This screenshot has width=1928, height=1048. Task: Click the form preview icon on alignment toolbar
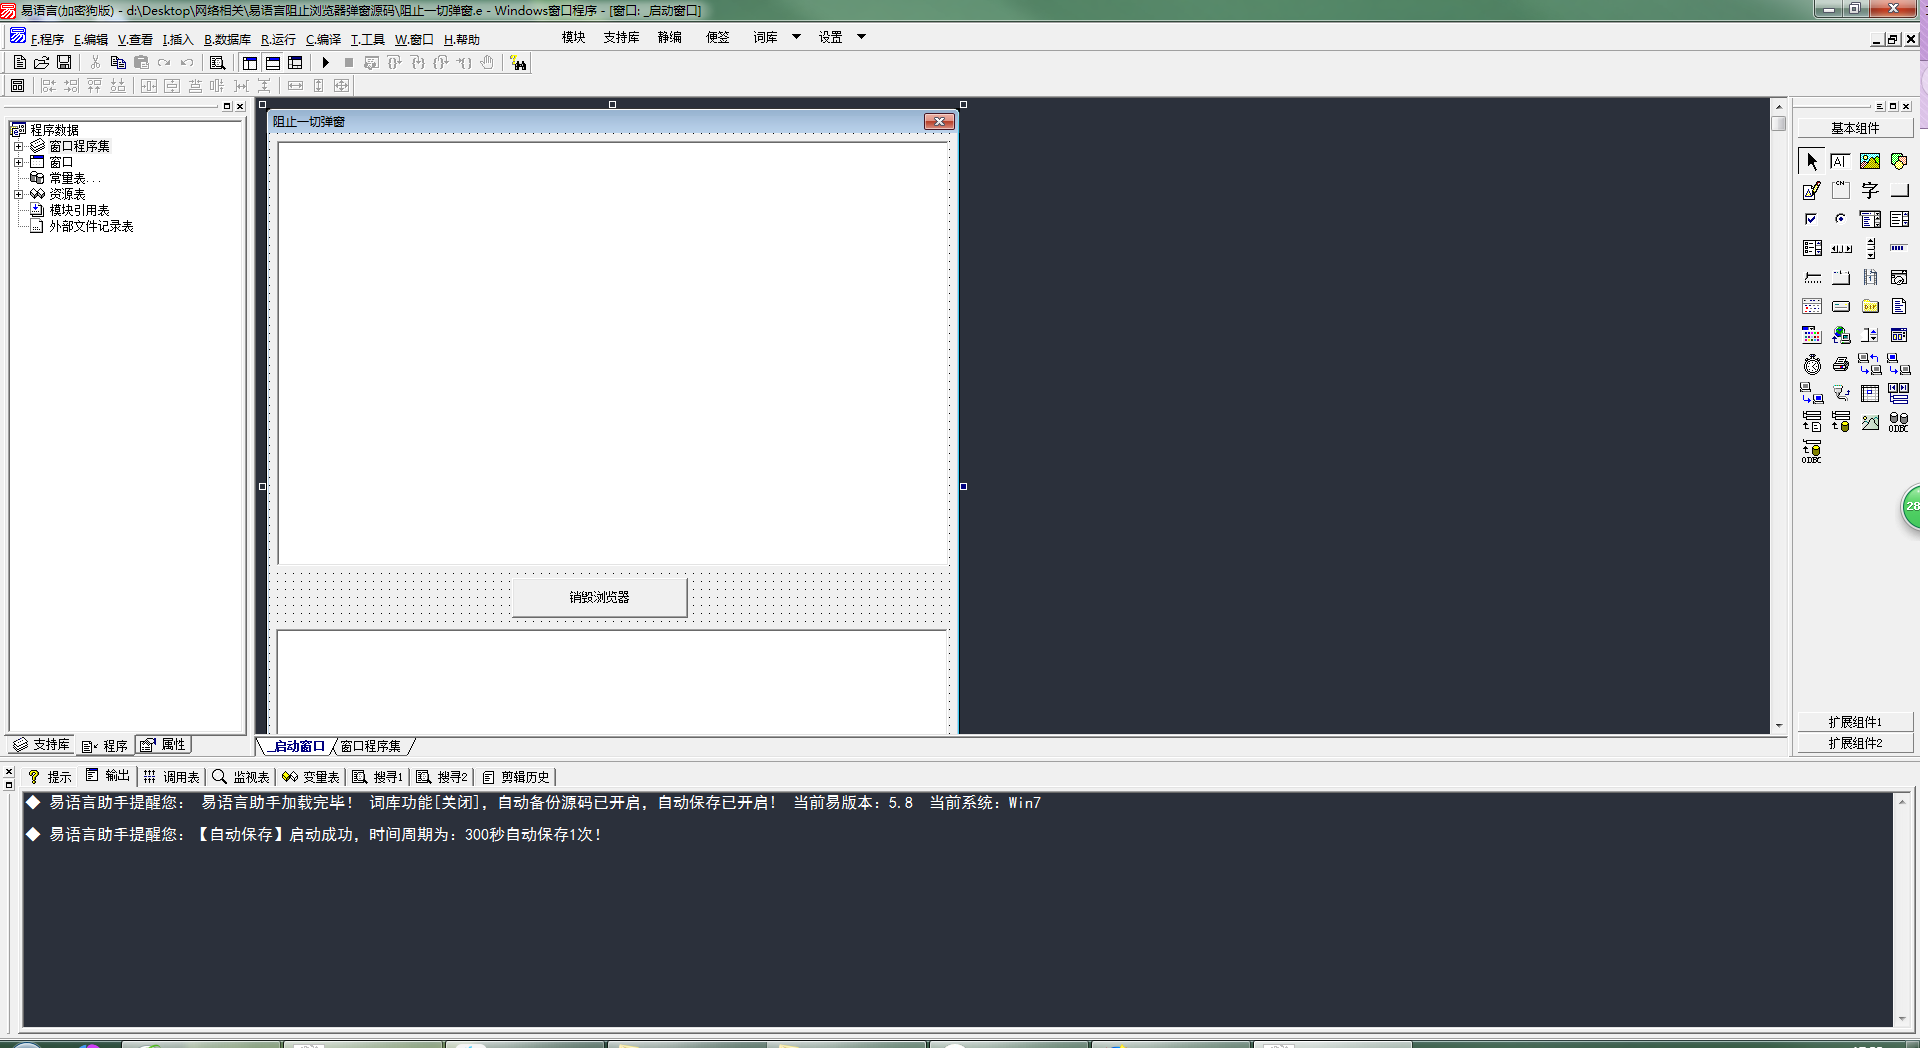tap(18, 86)
